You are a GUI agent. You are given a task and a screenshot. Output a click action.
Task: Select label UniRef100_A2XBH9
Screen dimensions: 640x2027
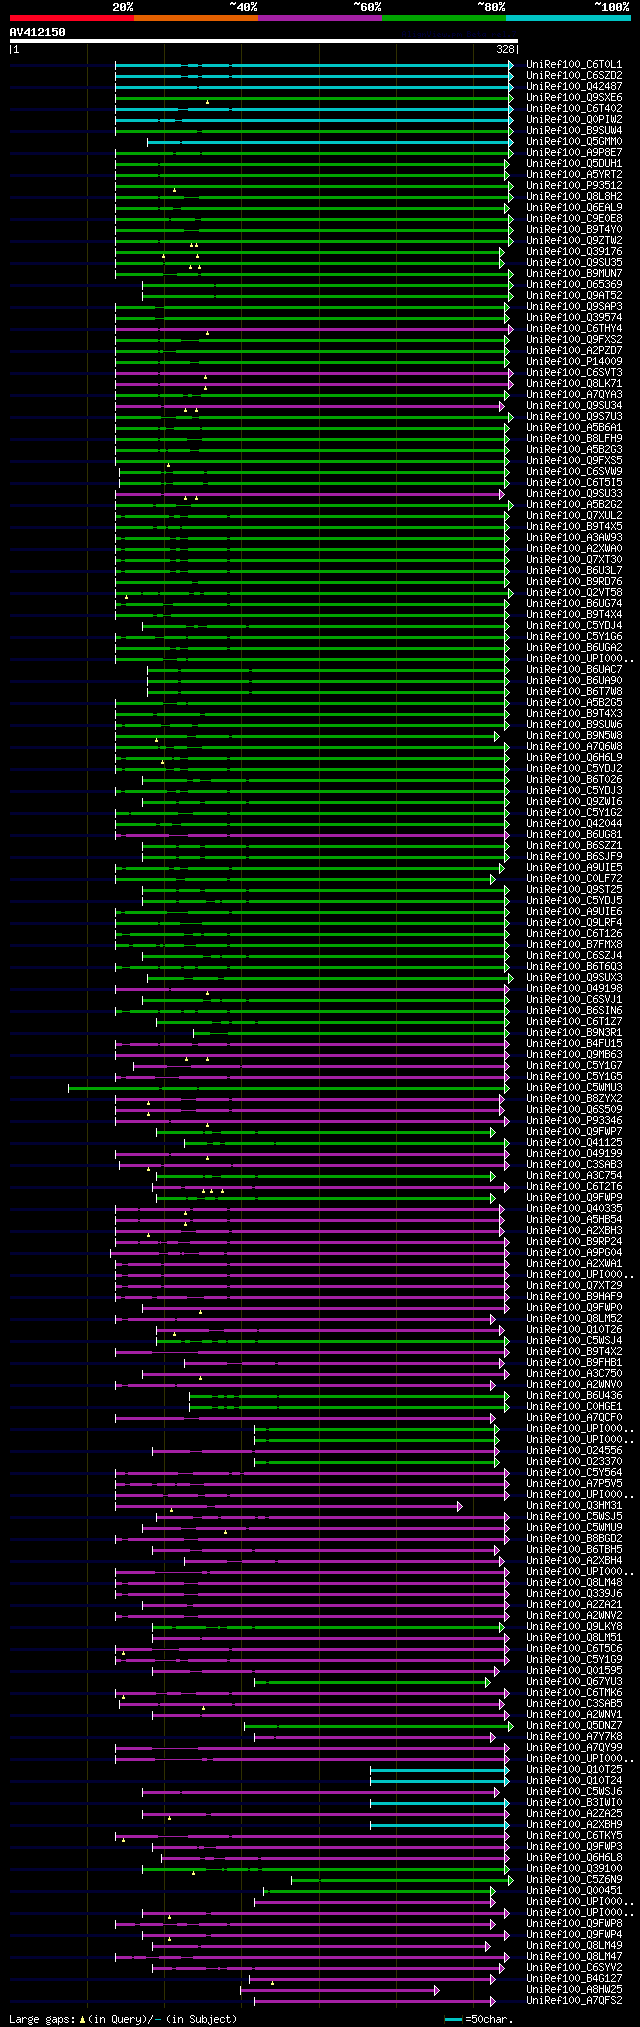[x=574, y=1825]
